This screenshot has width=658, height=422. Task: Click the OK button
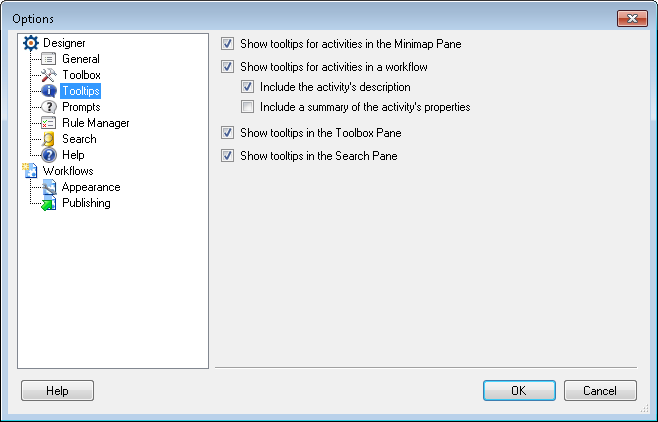click(x=519, y=391)
